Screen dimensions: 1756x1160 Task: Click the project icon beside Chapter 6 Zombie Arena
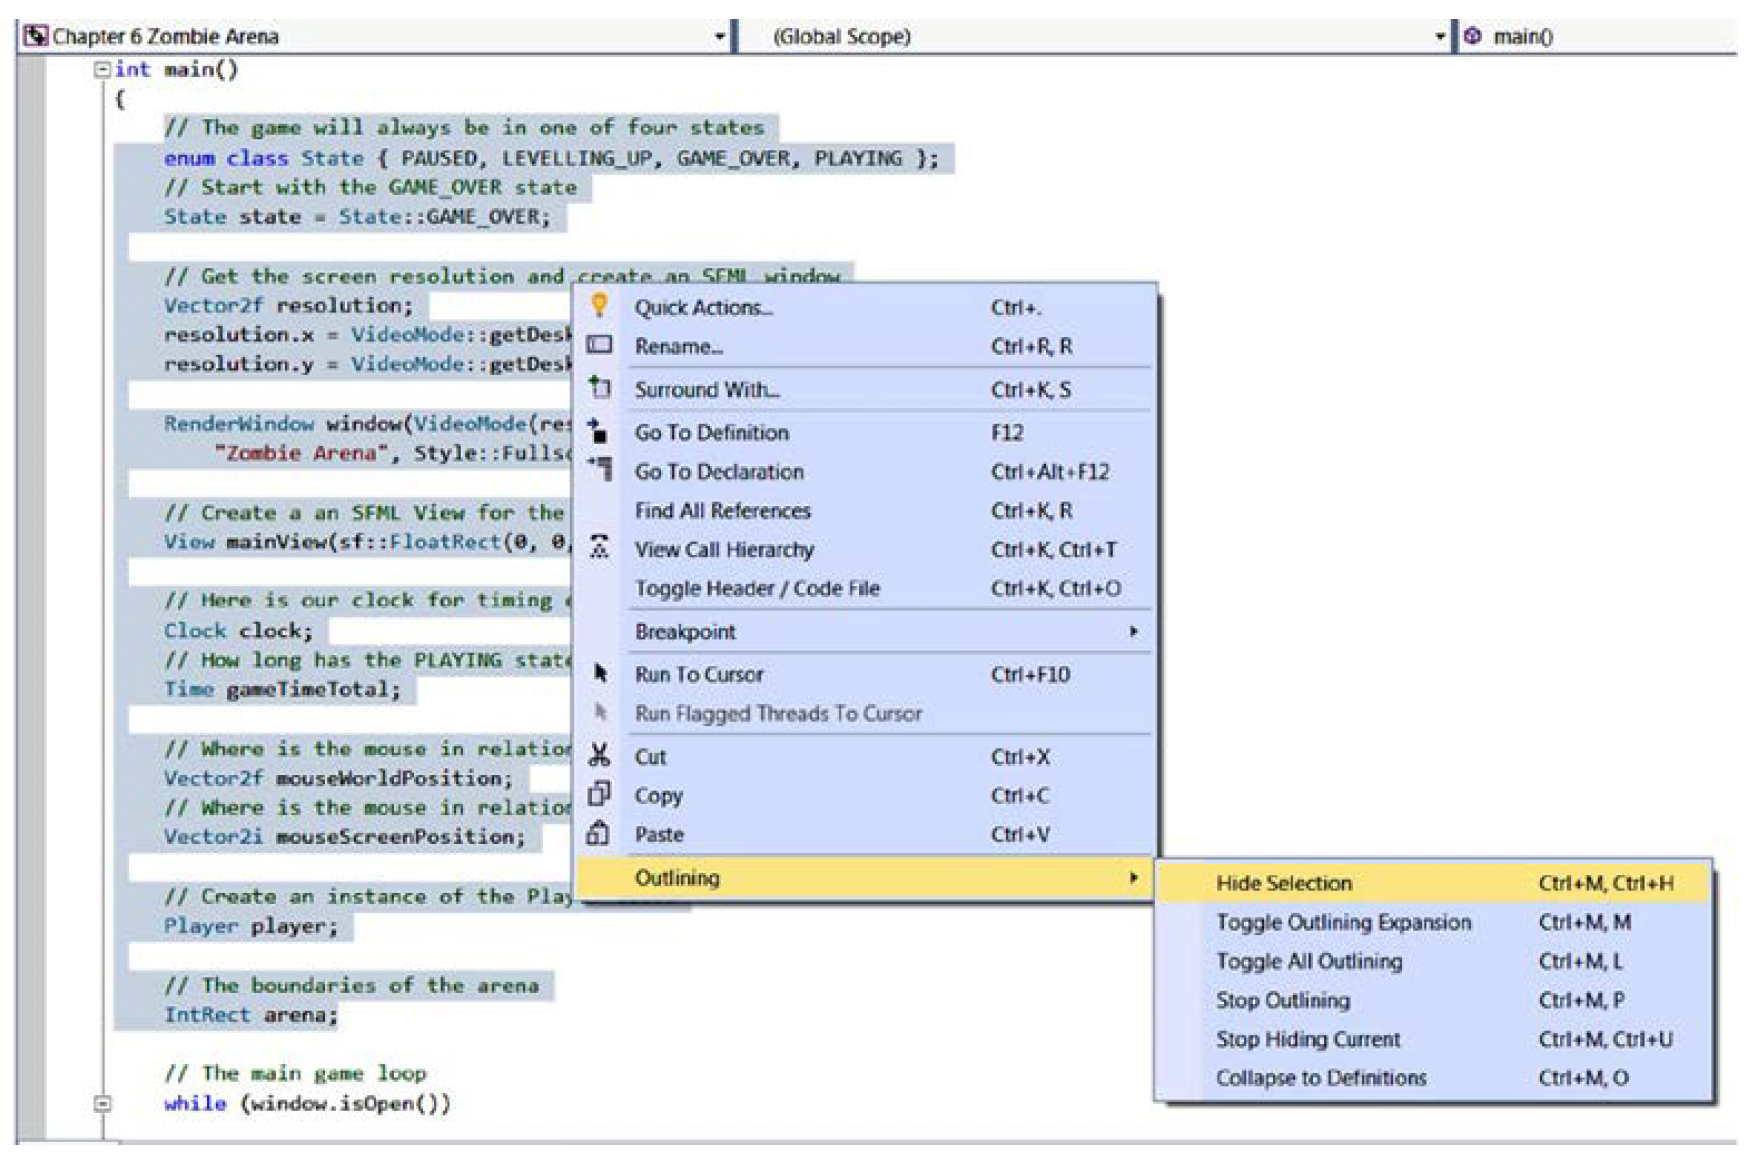pyautogui.click(x=36, y=36)
